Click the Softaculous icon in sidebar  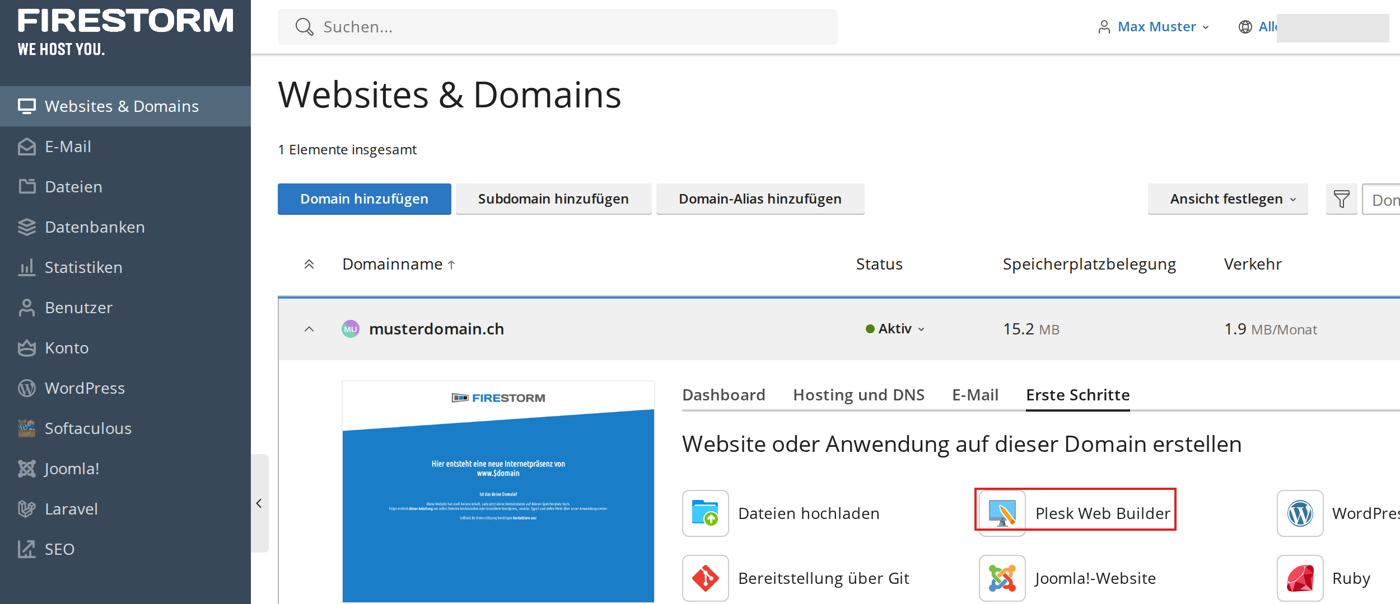tap(27, 428)
